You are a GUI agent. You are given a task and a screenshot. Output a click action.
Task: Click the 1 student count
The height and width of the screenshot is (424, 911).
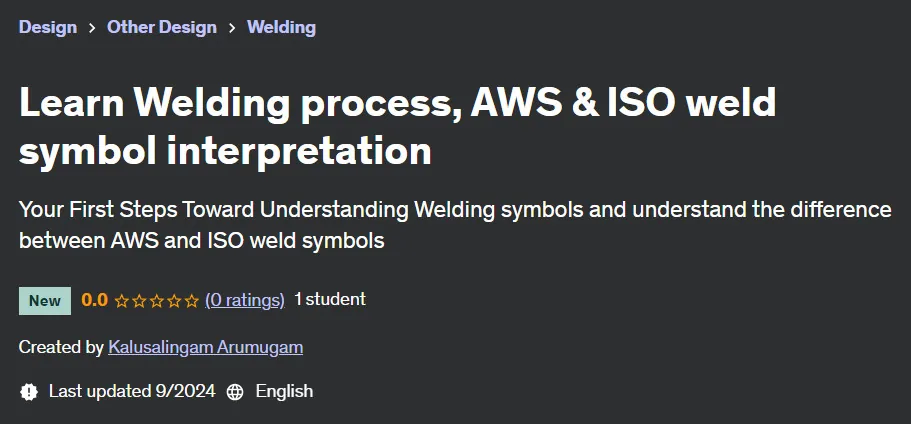click(330, 299)
